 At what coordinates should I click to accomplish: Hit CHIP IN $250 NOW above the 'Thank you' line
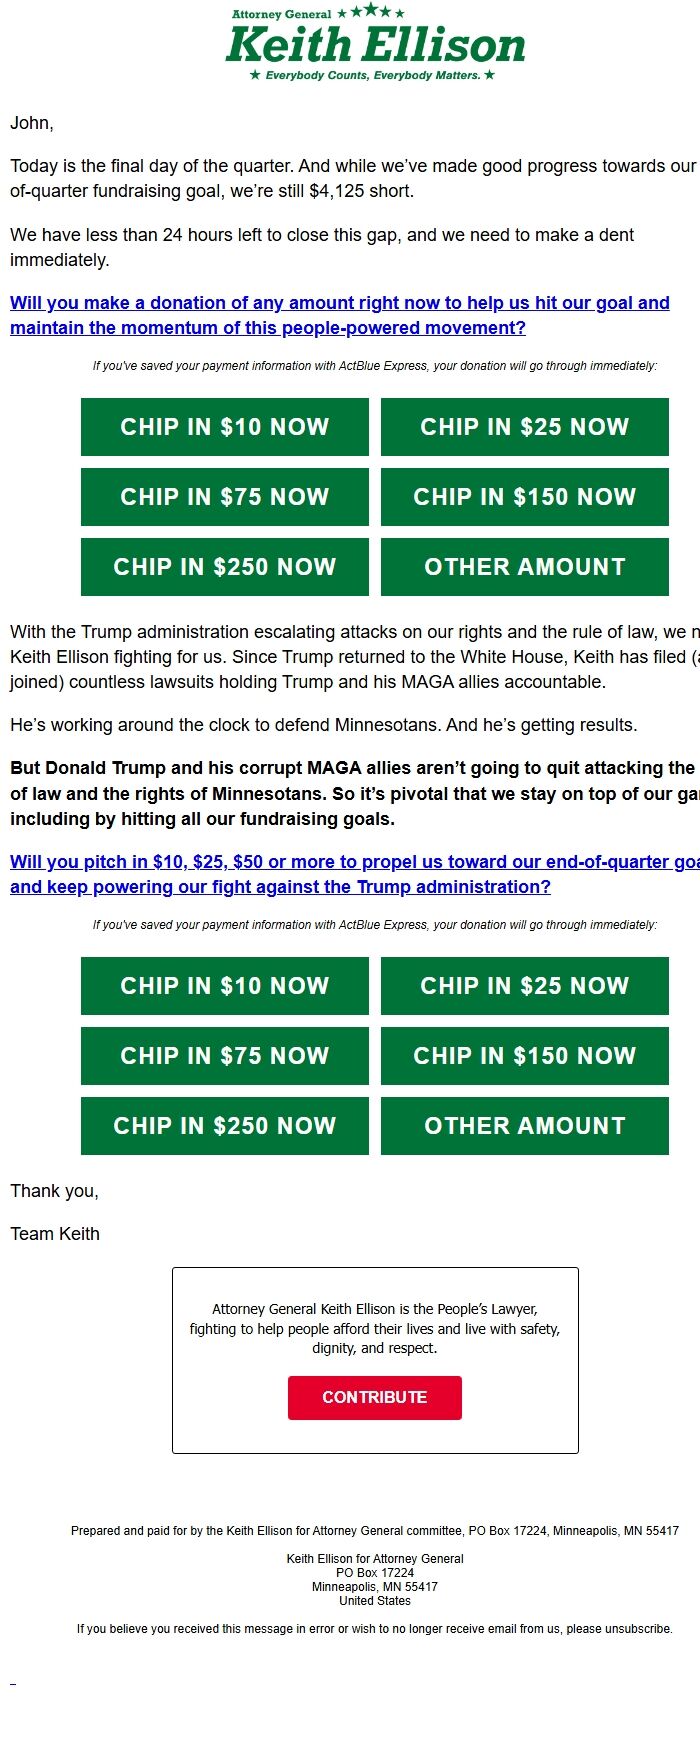[x=225, y=1126]
